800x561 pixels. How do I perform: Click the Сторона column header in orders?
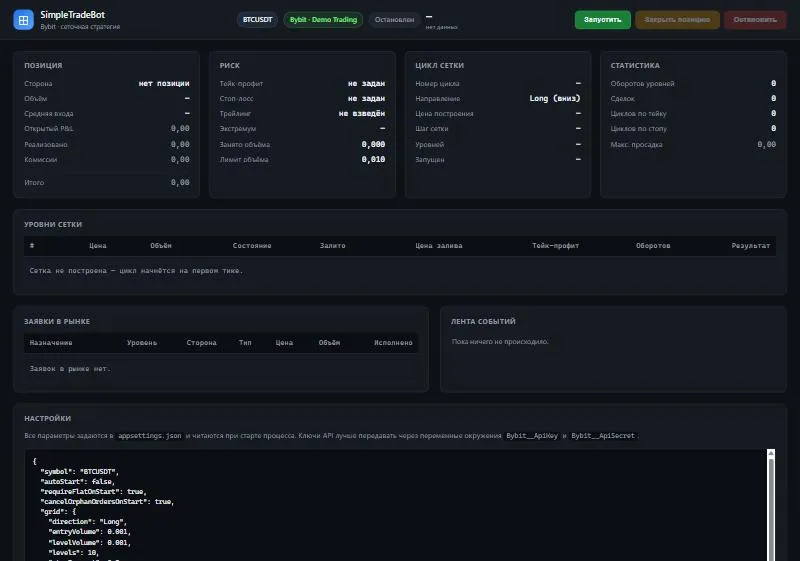(x=201, y=342)
